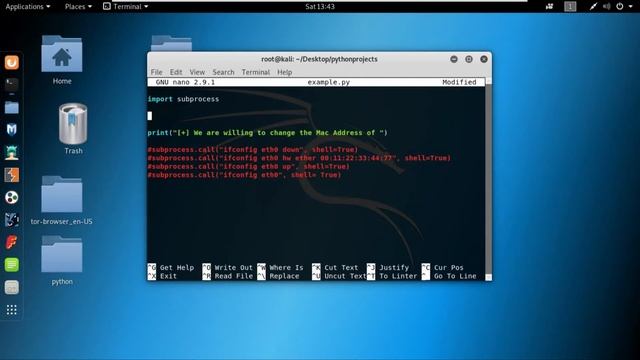640x360 pixels.
Task: Click the 'Where Is' nano shortcut
Action: pos(280,268)
